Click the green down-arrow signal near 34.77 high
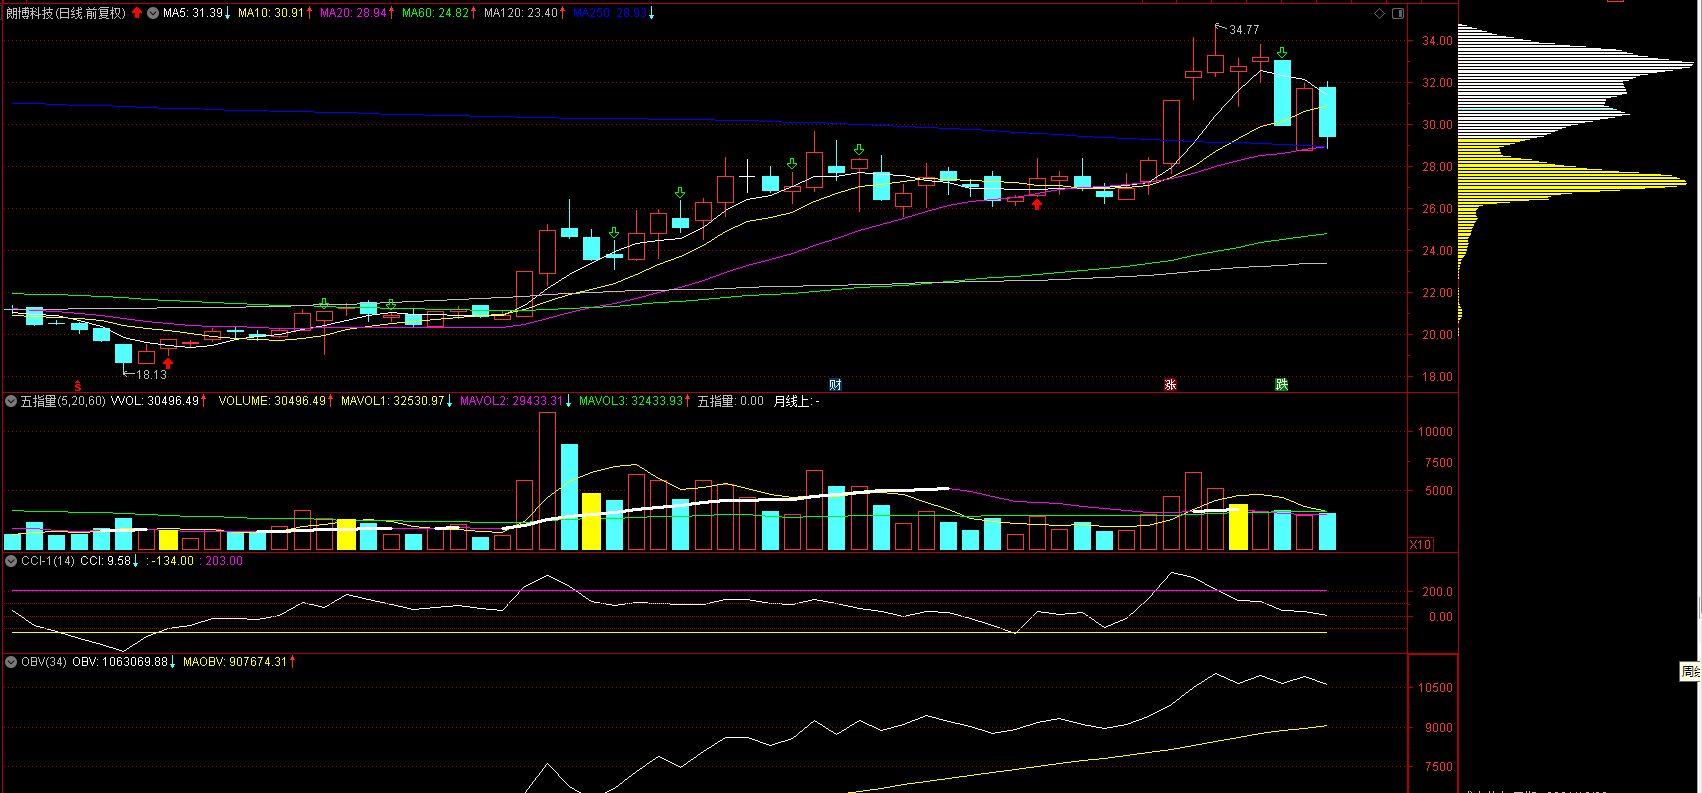 point(1282,53)
